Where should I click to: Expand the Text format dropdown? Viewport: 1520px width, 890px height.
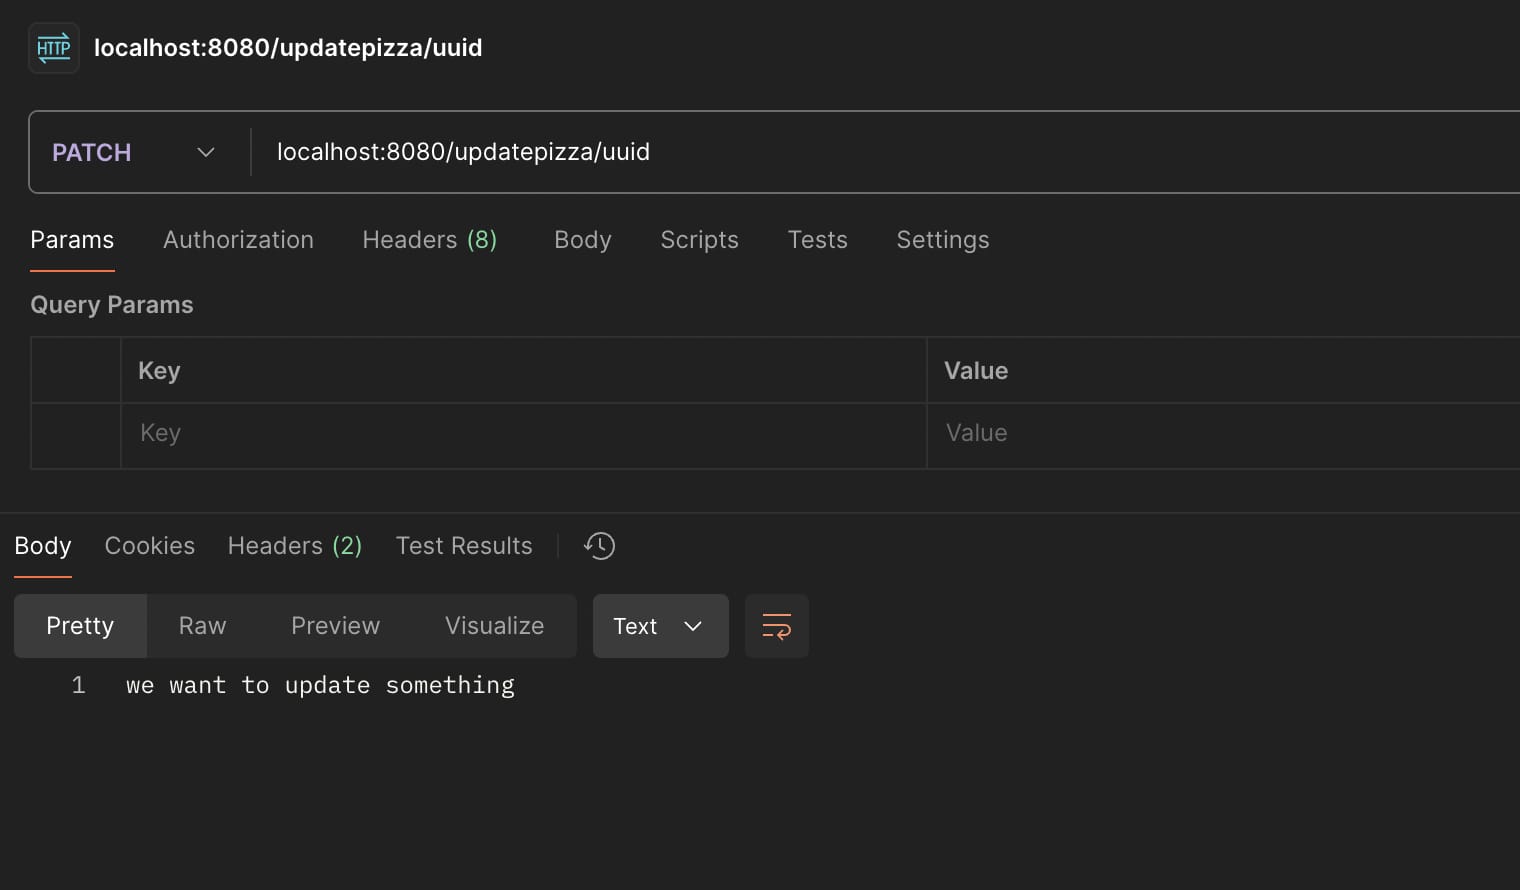coord(660,626)
